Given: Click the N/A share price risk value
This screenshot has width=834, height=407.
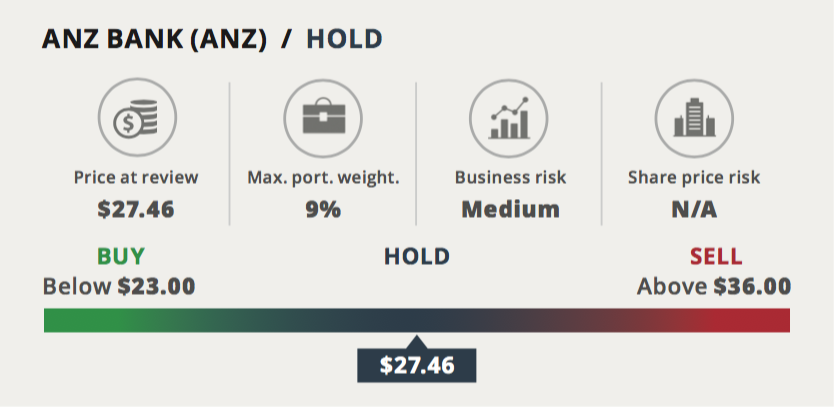Looking at the screenshot, I should click(694, 210).
